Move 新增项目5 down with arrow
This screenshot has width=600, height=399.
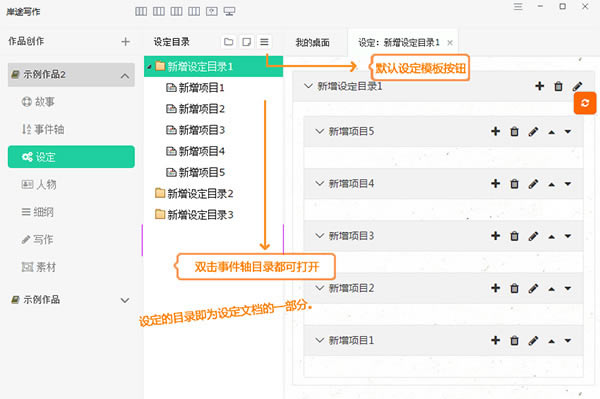pos(568,132)
